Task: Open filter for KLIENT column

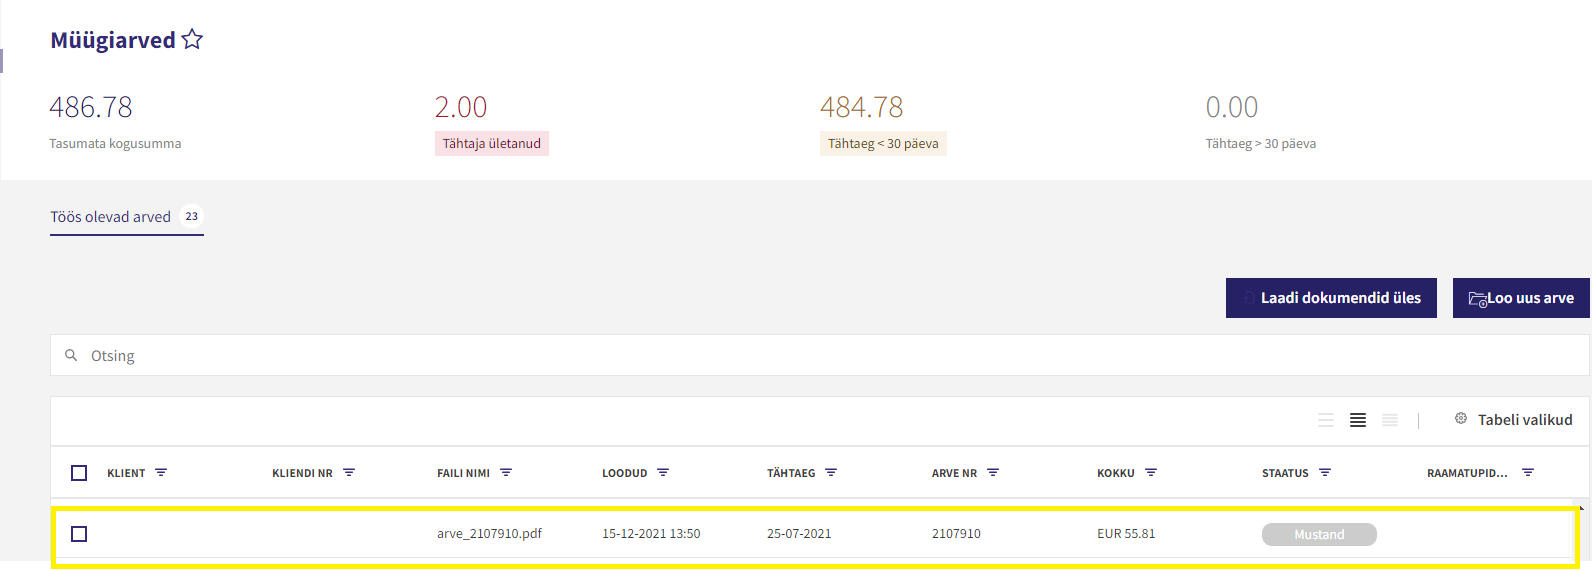Action: [161, 472]
